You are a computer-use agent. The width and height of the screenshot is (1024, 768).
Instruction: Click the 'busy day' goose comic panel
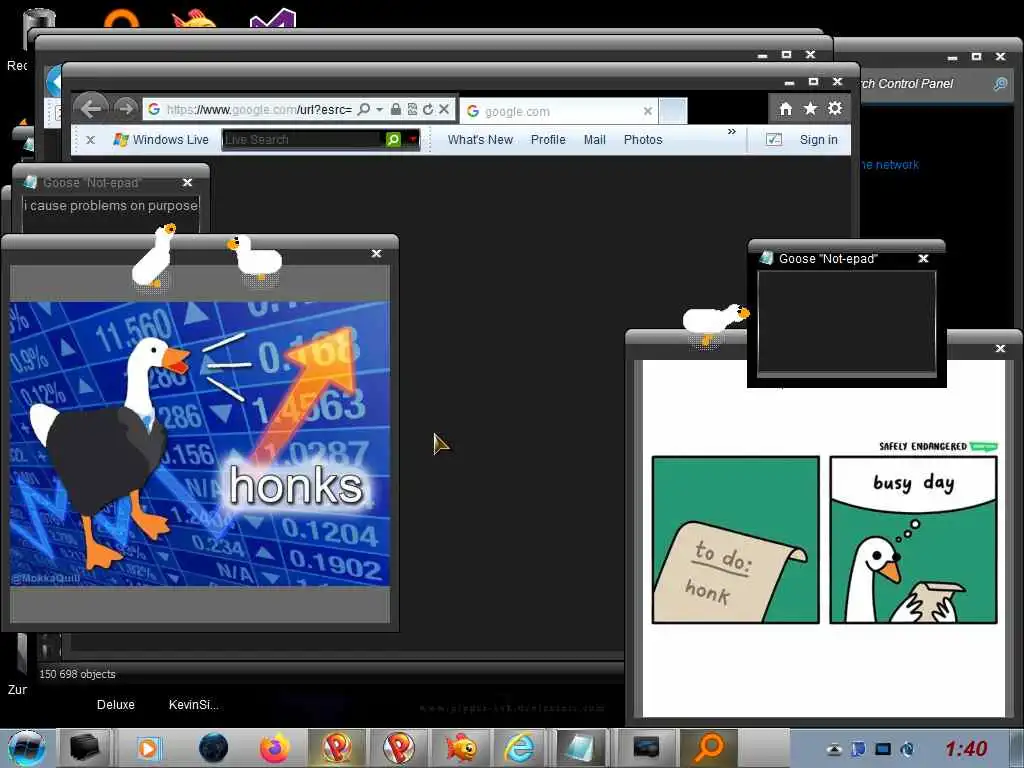coord(913,539)
